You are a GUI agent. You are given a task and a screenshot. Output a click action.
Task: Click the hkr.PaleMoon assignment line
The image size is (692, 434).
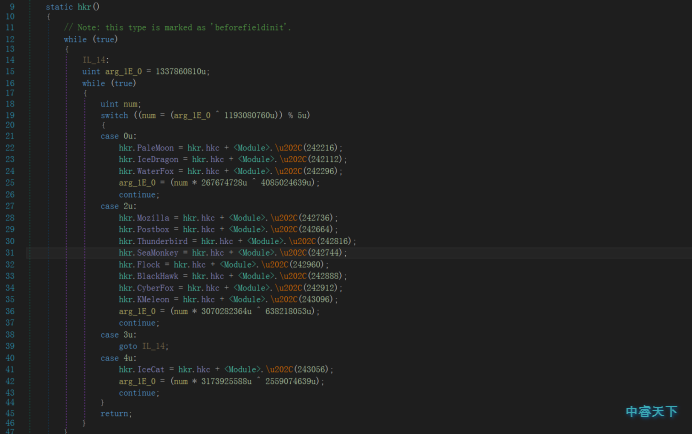pos(230,147)
